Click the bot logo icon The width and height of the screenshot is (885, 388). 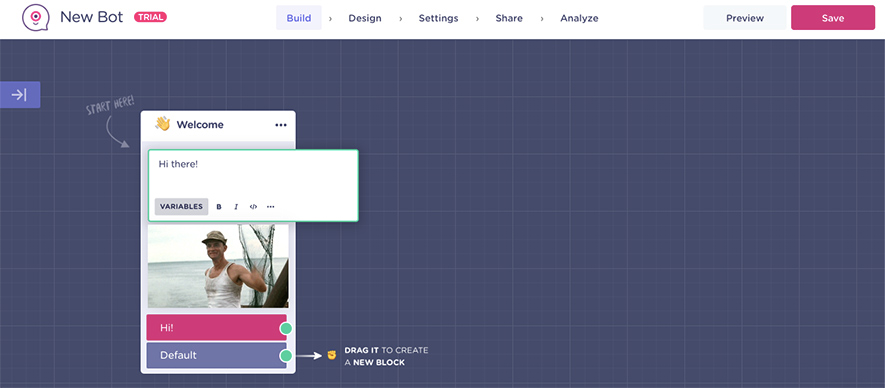click(35, 18)
